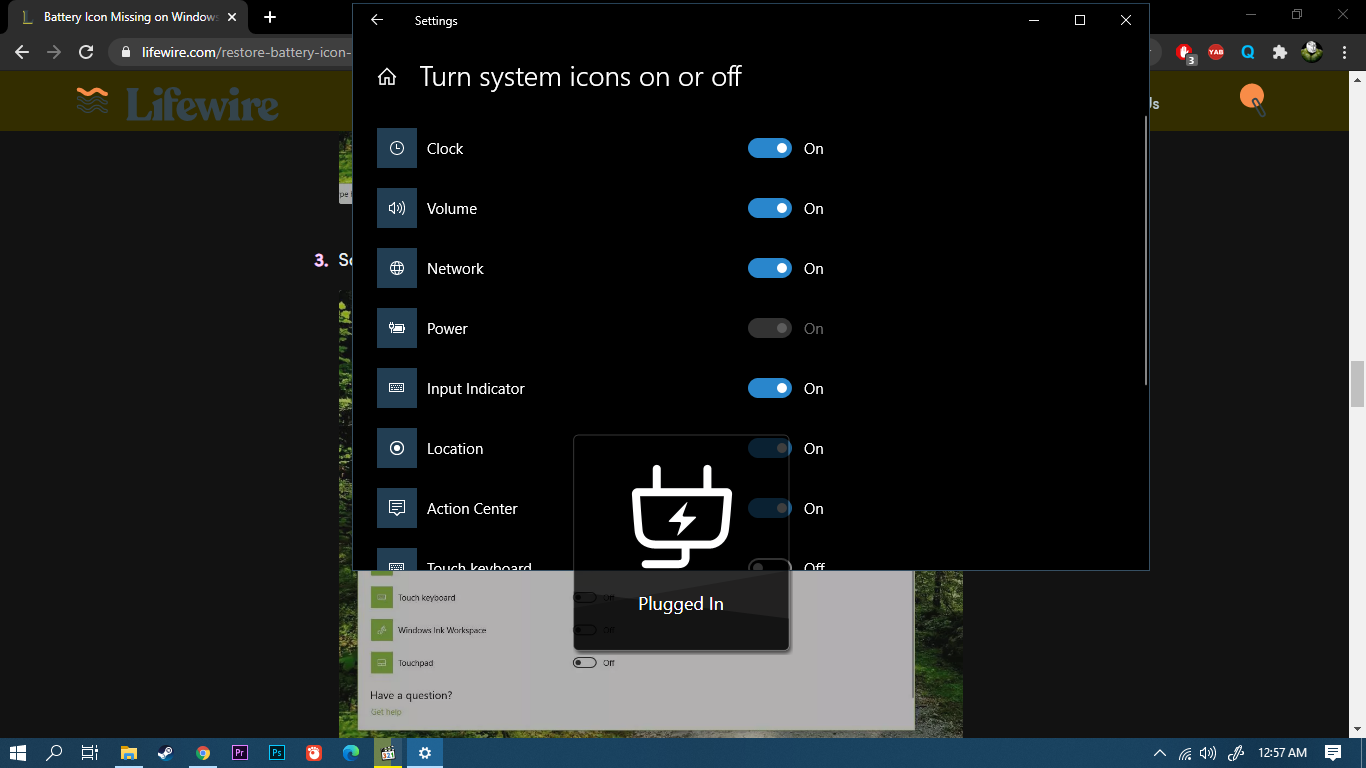The height and width of the screenshot is (768, 1366).
Task: Open the blue Q extension icon
Action: (1248, 52)
